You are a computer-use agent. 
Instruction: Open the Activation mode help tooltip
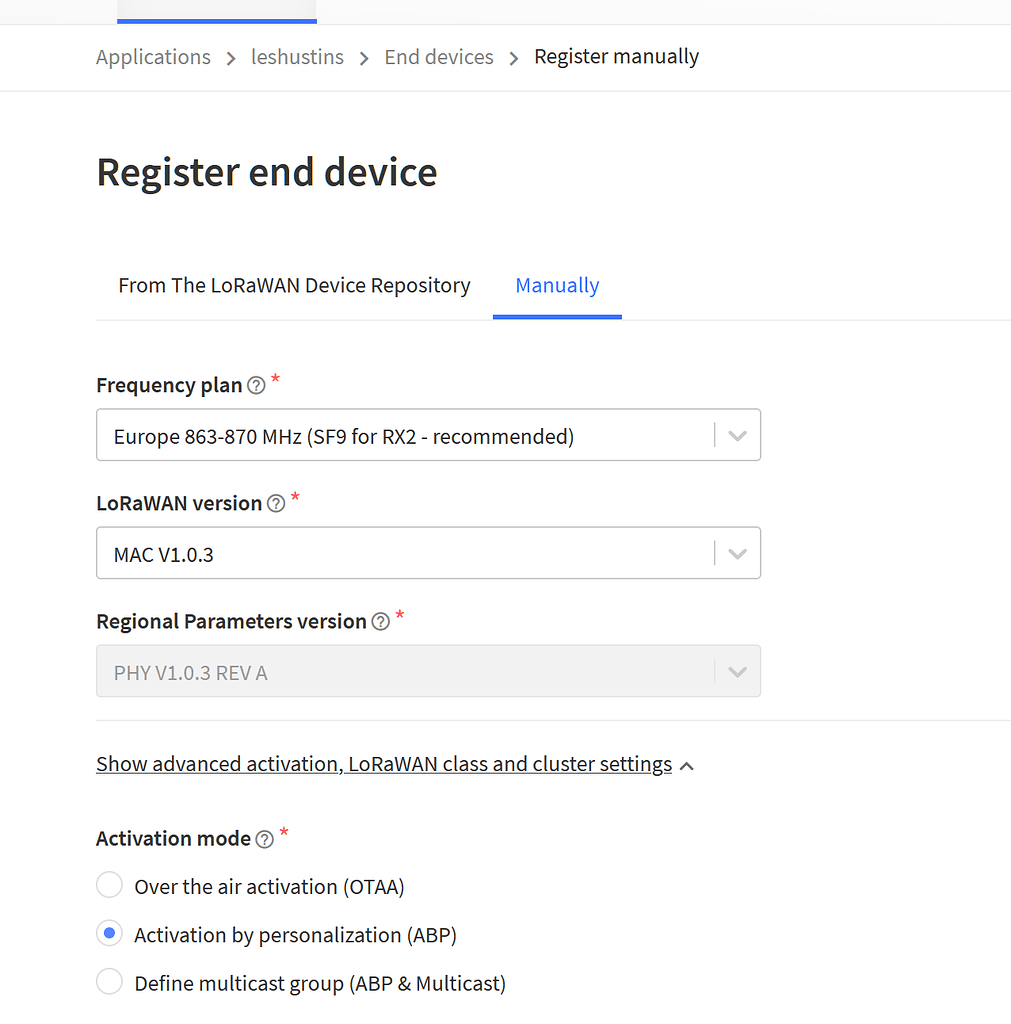tap(264, 839)
